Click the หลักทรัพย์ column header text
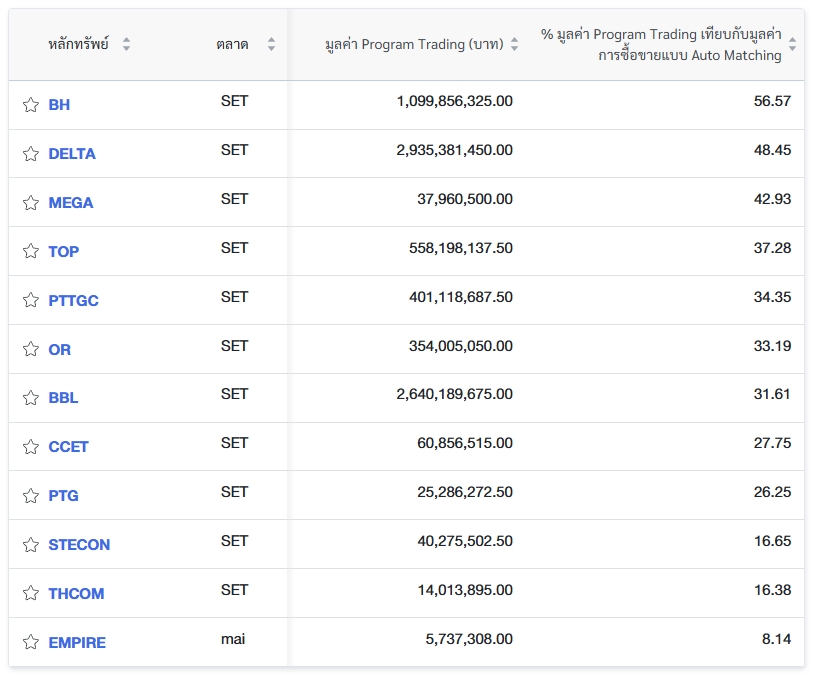The width and height of the screenshot is (813, 677). [x=78, y=45]
